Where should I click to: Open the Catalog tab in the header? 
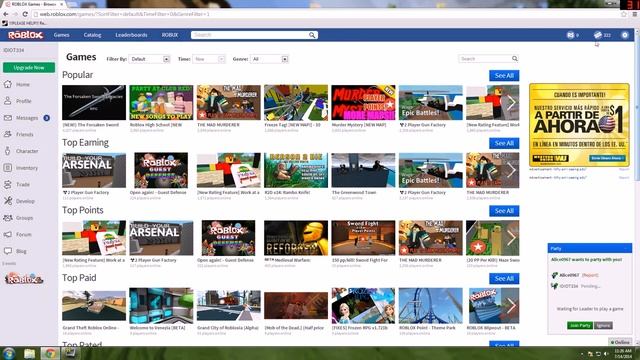pyautogui.click(x=92, y=35)
